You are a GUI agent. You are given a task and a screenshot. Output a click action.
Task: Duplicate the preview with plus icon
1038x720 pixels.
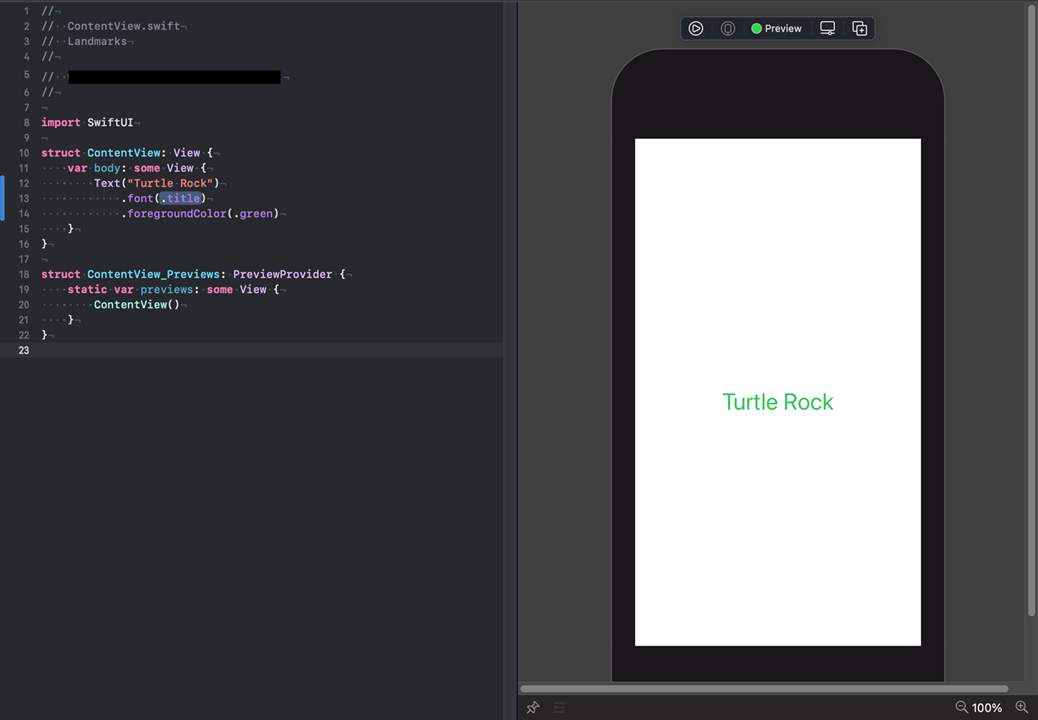pos(859,28)
